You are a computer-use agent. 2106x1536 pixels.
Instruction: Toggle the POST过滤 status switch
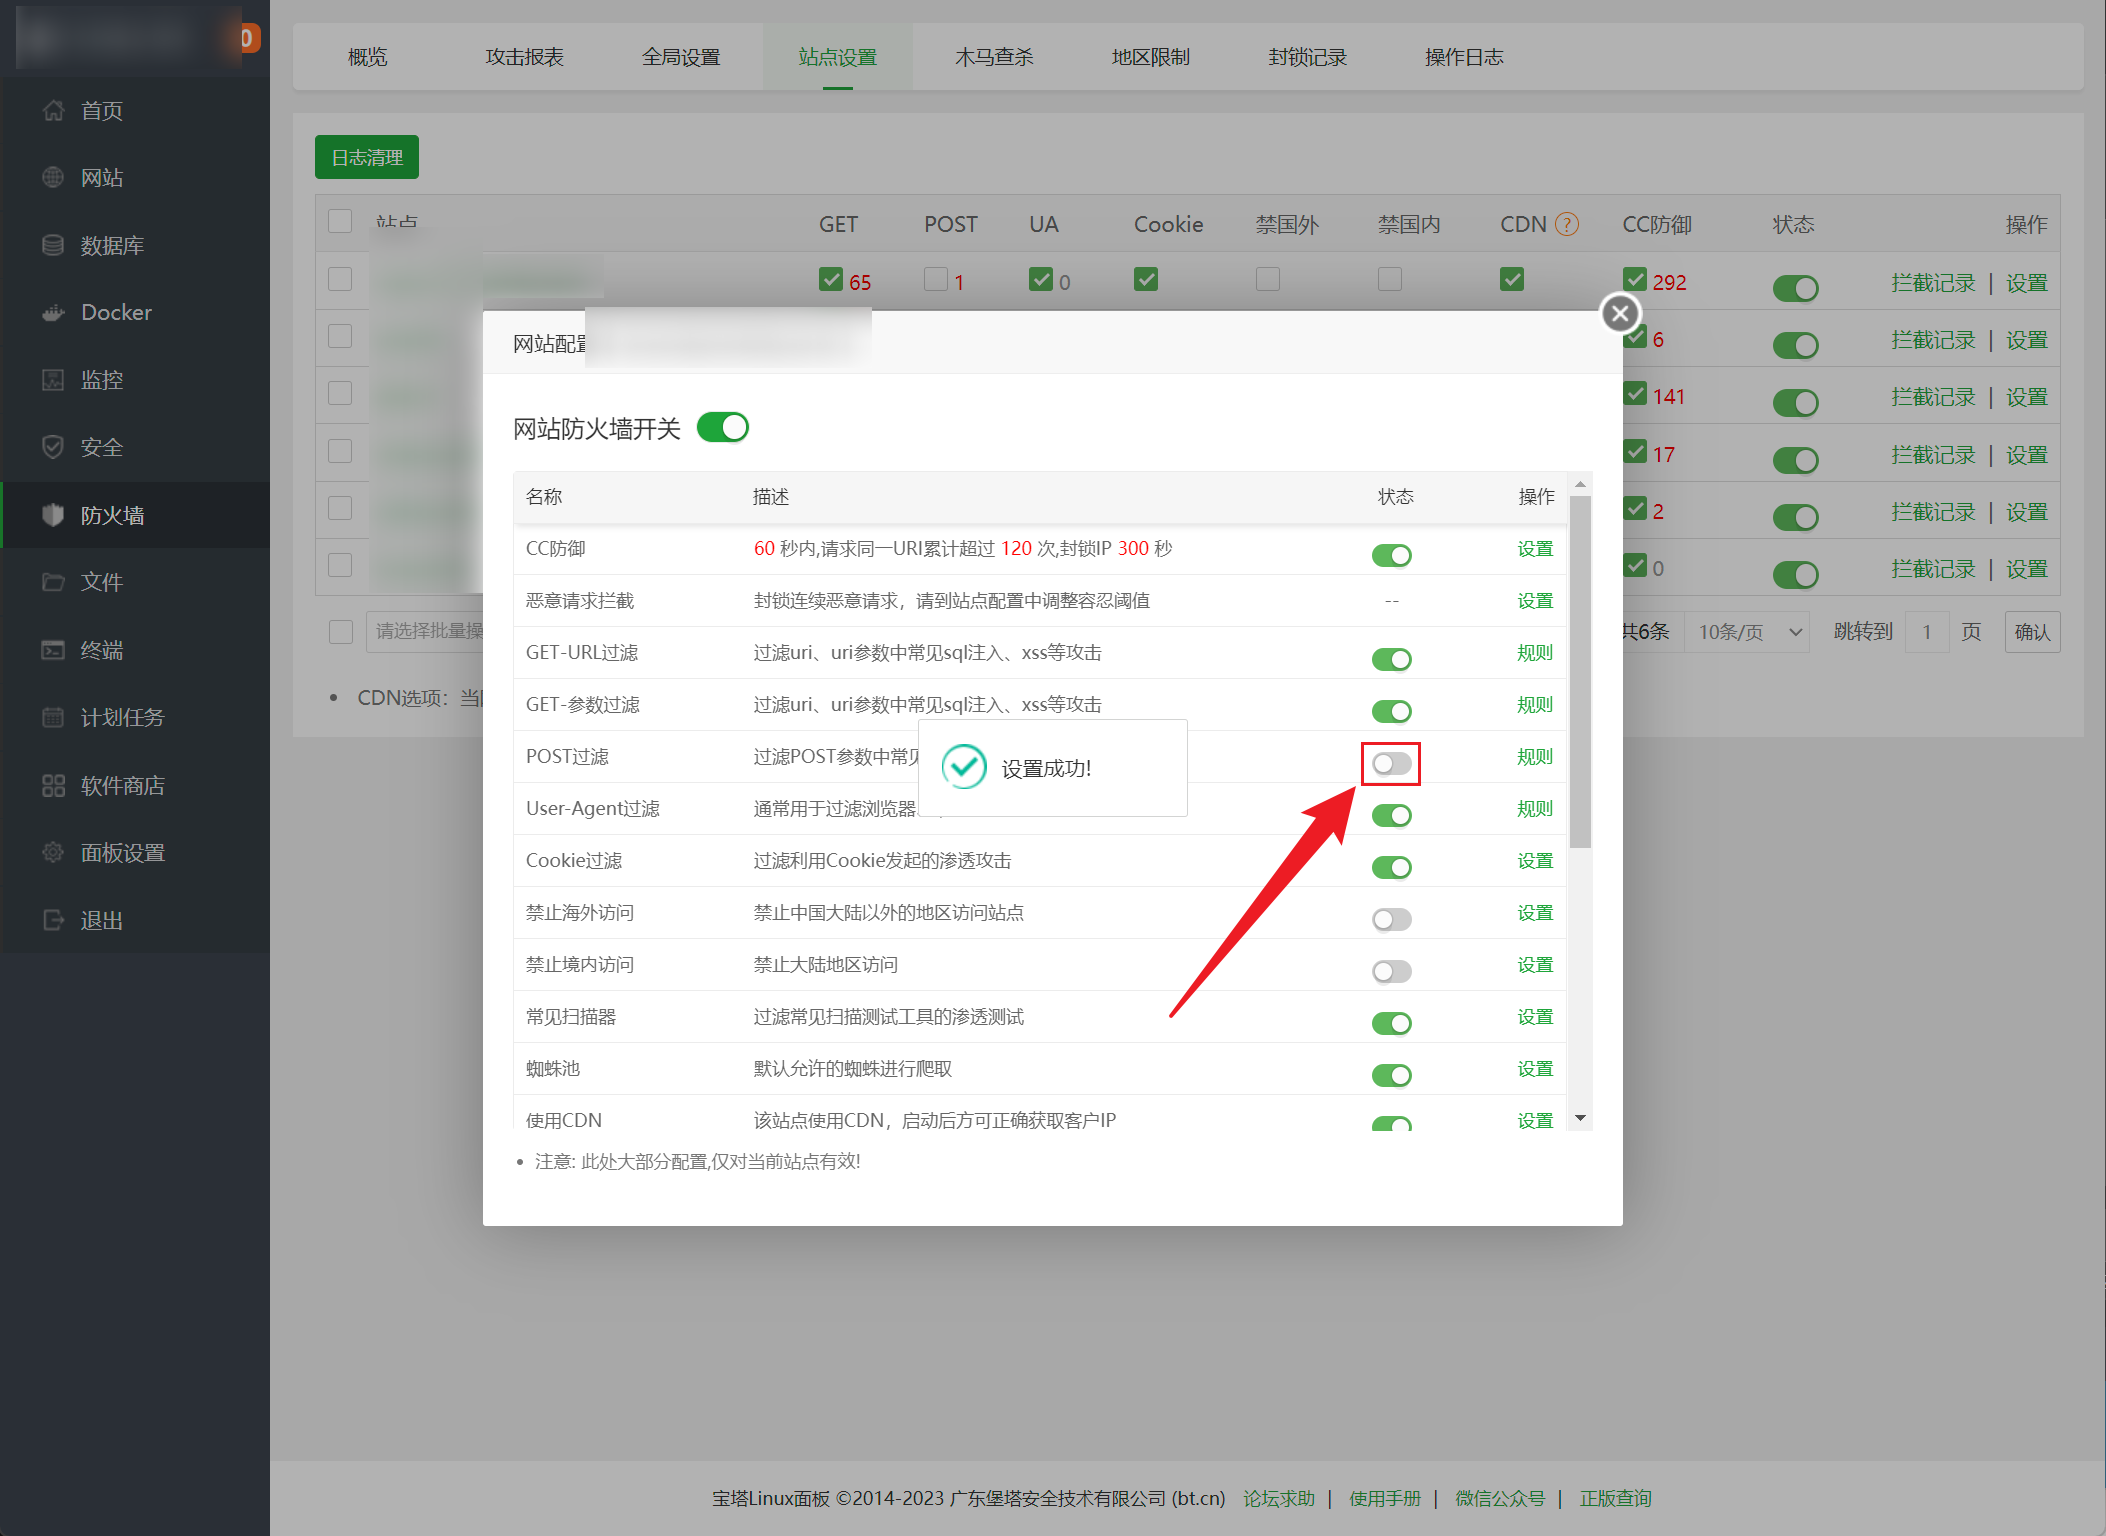(1391, 764)
